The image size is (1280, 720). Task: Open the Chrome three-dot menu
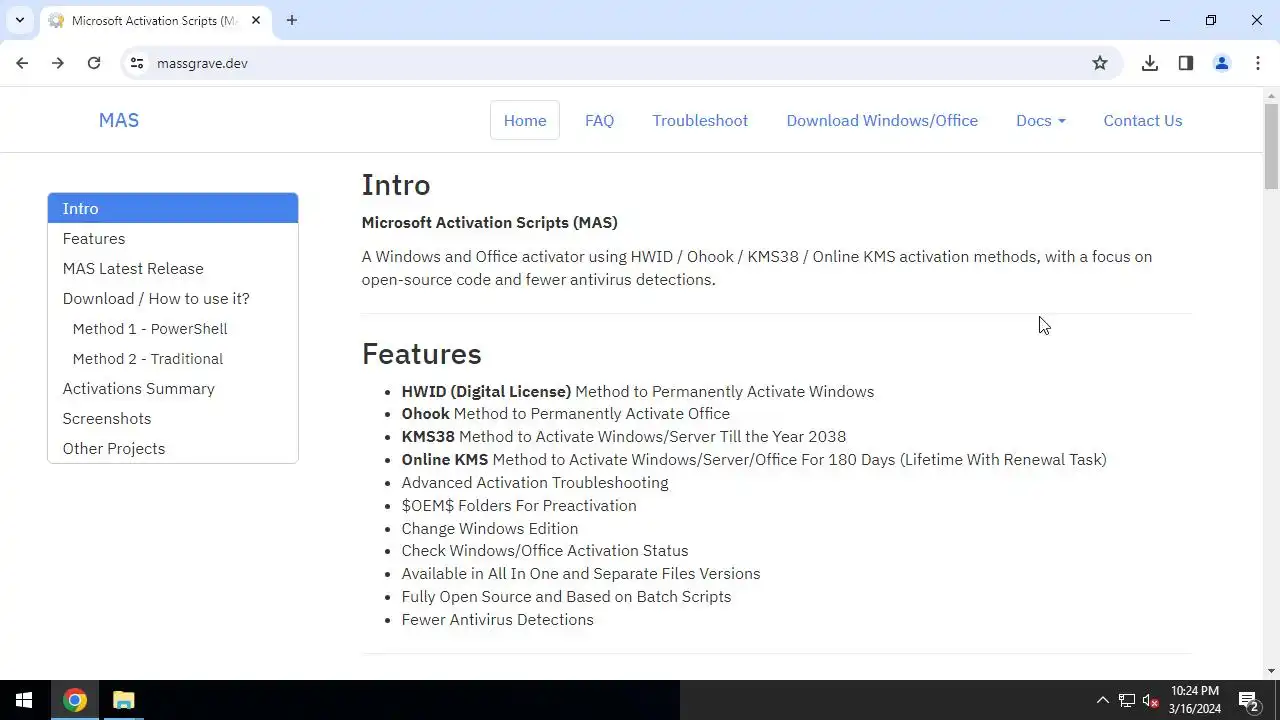click(x=1258, y=63)
